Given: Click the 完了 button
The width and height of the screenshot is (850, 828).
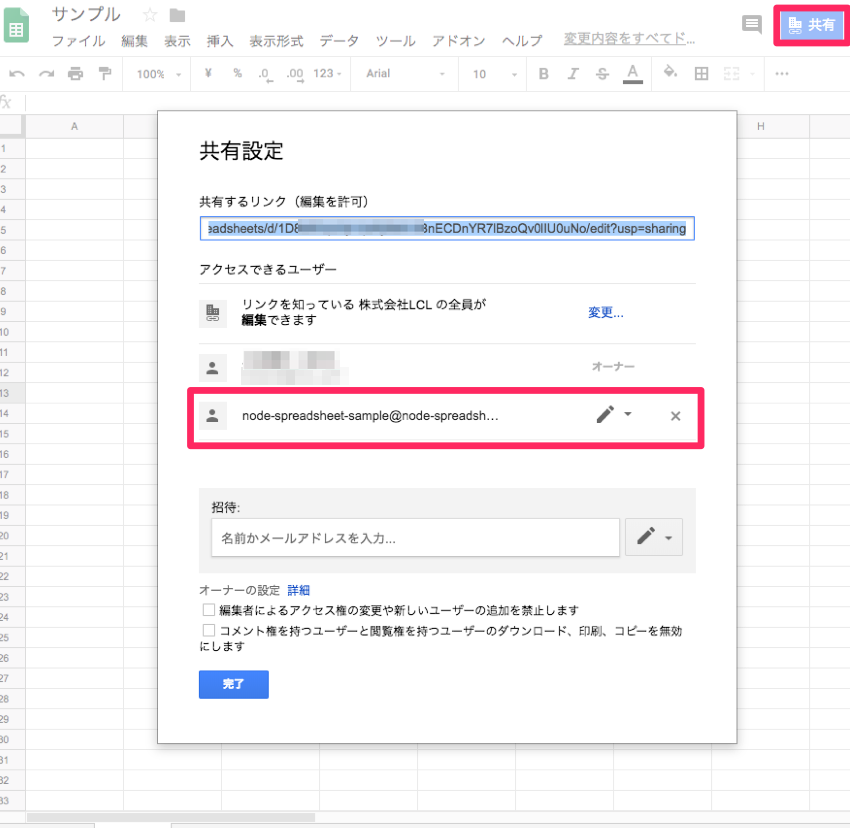Looking at the screenshot, I should point(233,684).
